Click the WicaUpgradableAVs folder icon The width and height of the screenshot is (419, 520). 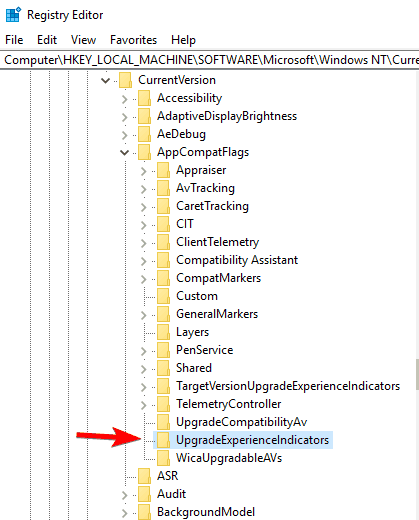click(163, 458)
